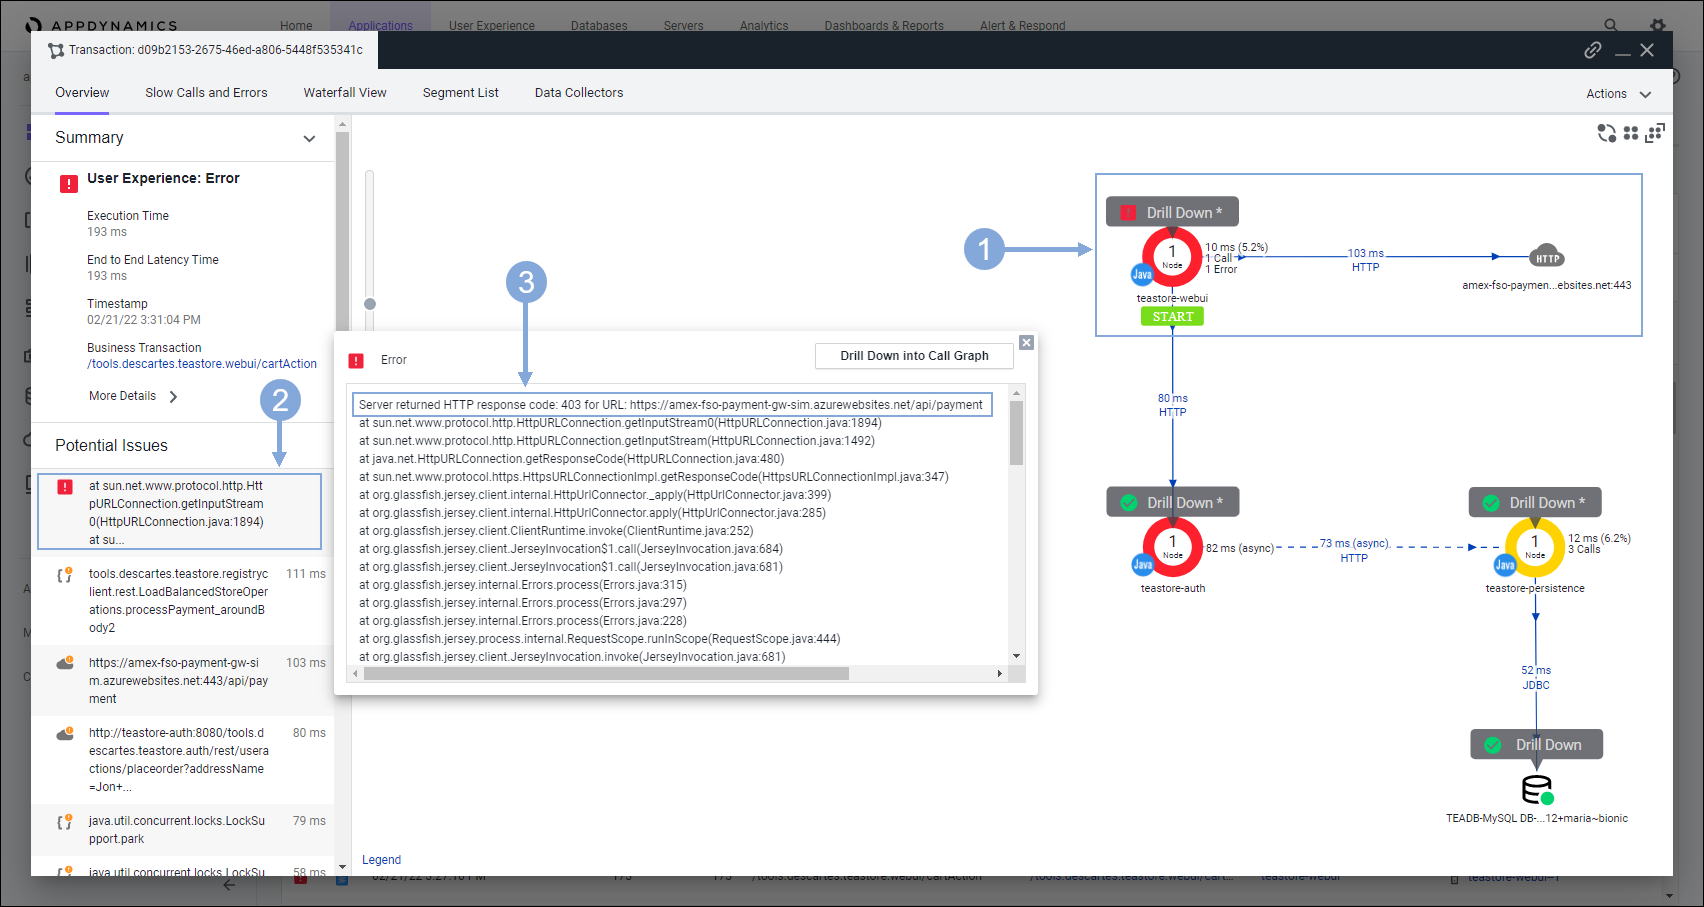Select the HTTP 403 error message line
This screenshot has height=907, width=1704.
coord(671,405)
